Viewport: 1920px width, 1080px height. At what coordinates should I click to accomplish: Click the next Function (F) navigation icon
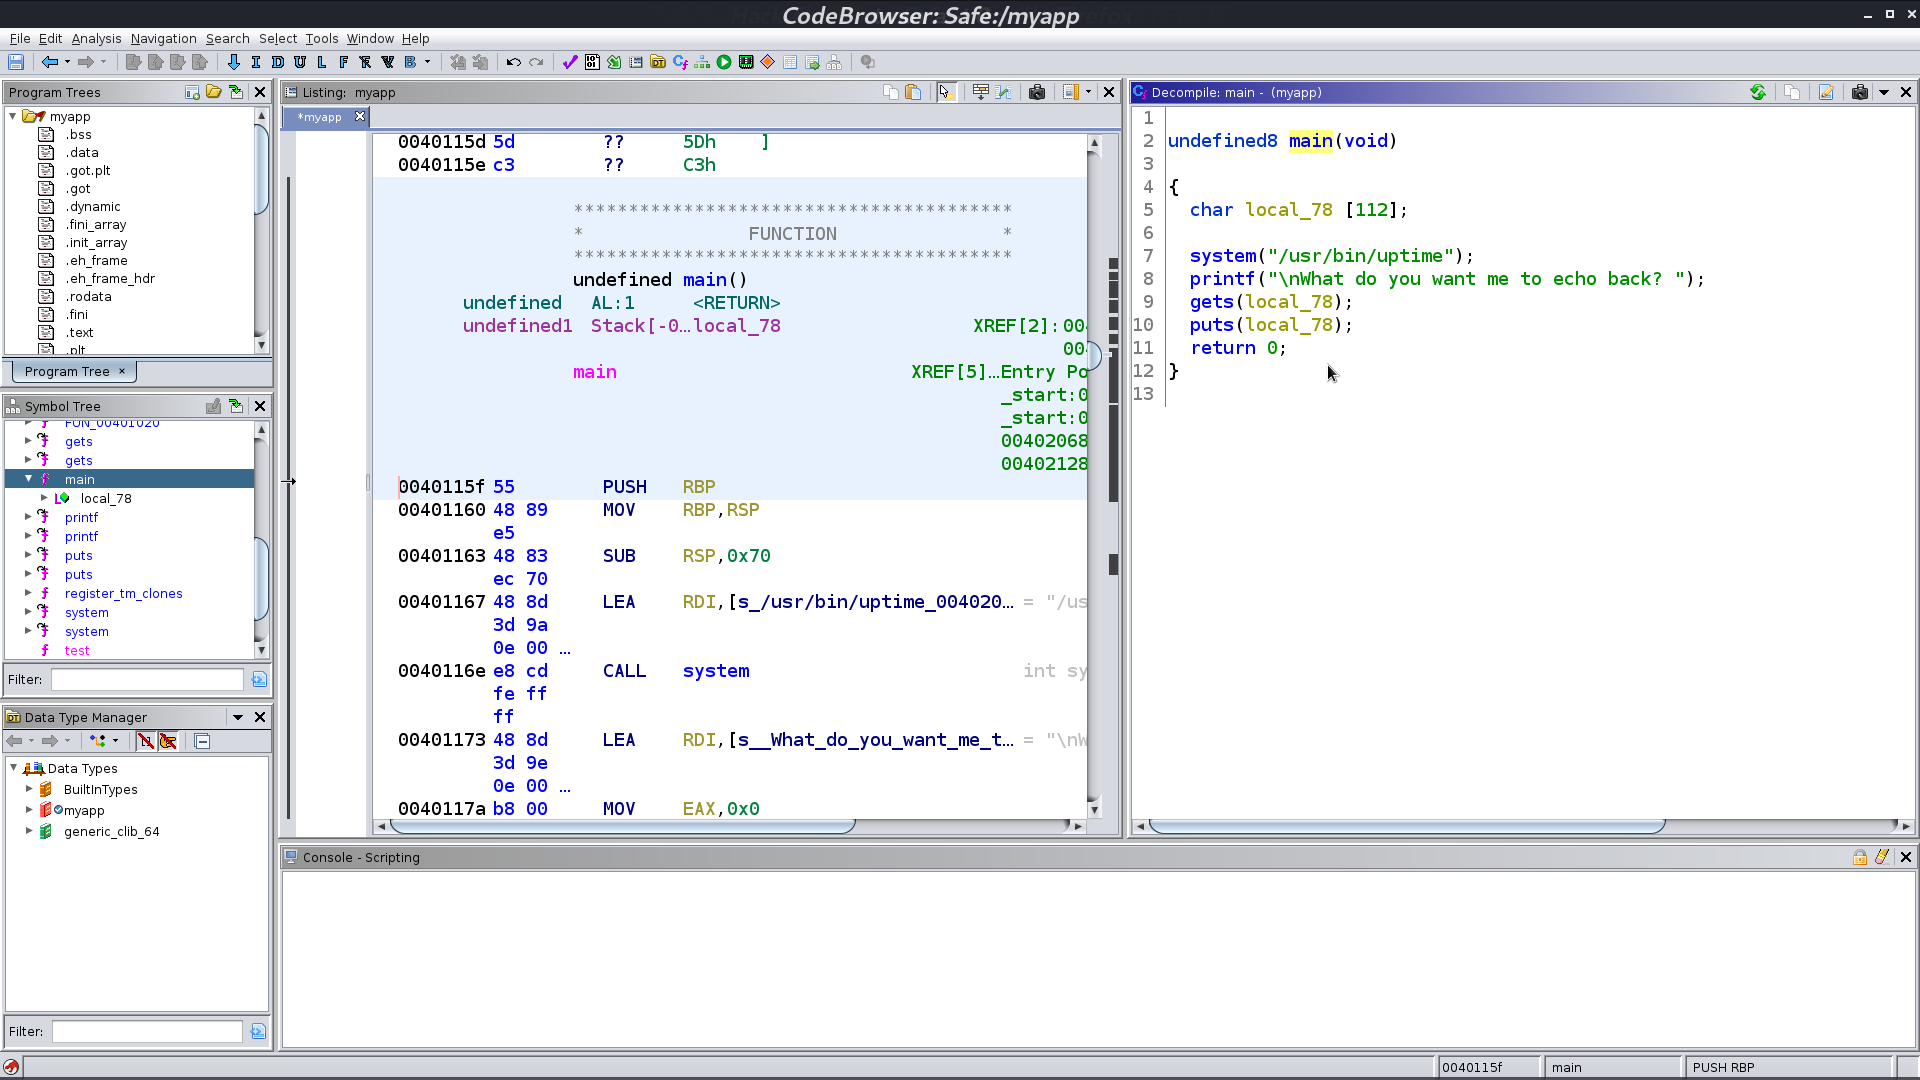tap(344, 62)
